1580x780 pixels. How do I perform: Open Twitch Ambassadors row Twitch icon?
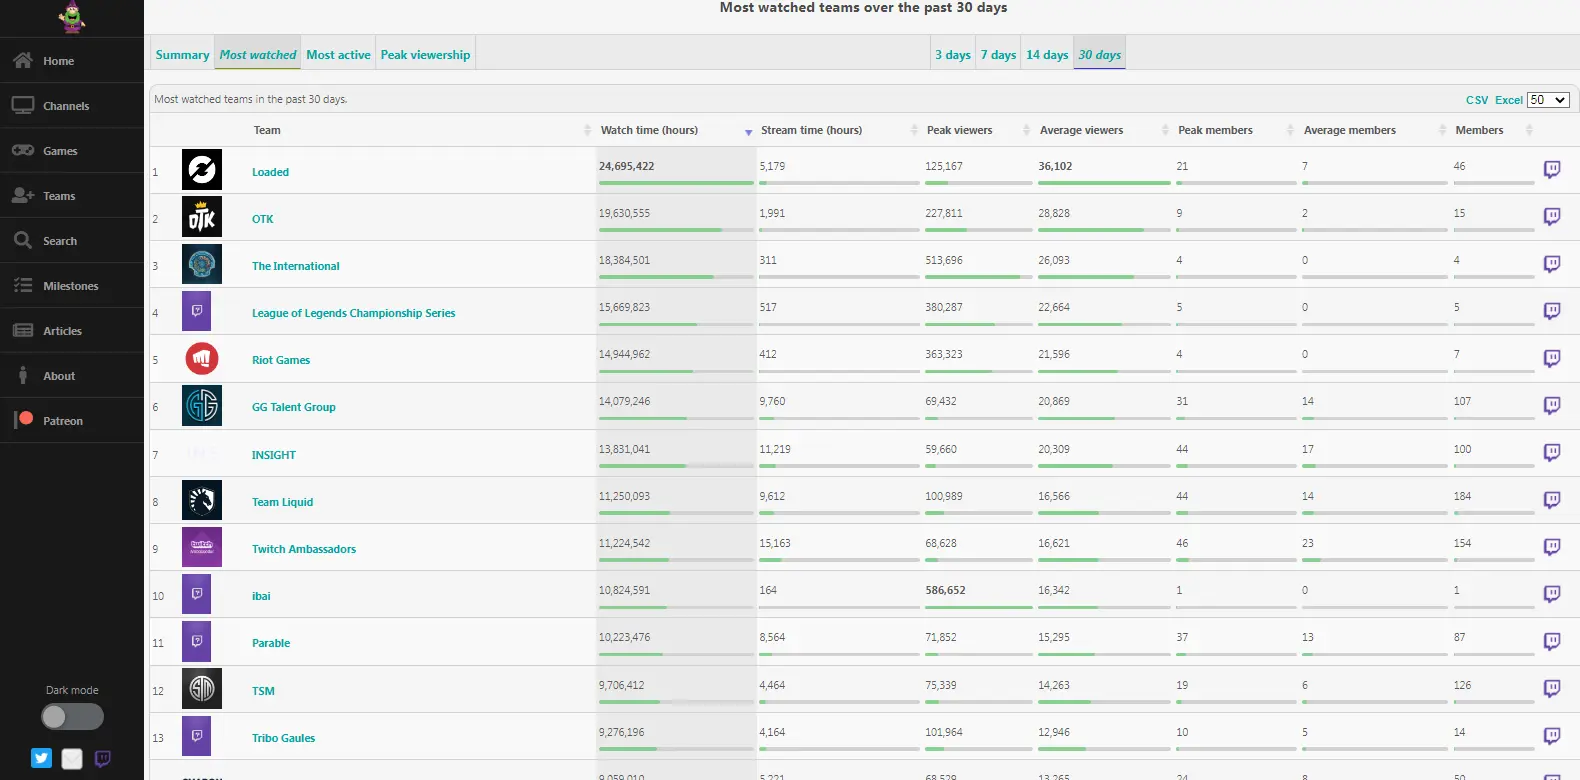click(x=1552, y=547)
